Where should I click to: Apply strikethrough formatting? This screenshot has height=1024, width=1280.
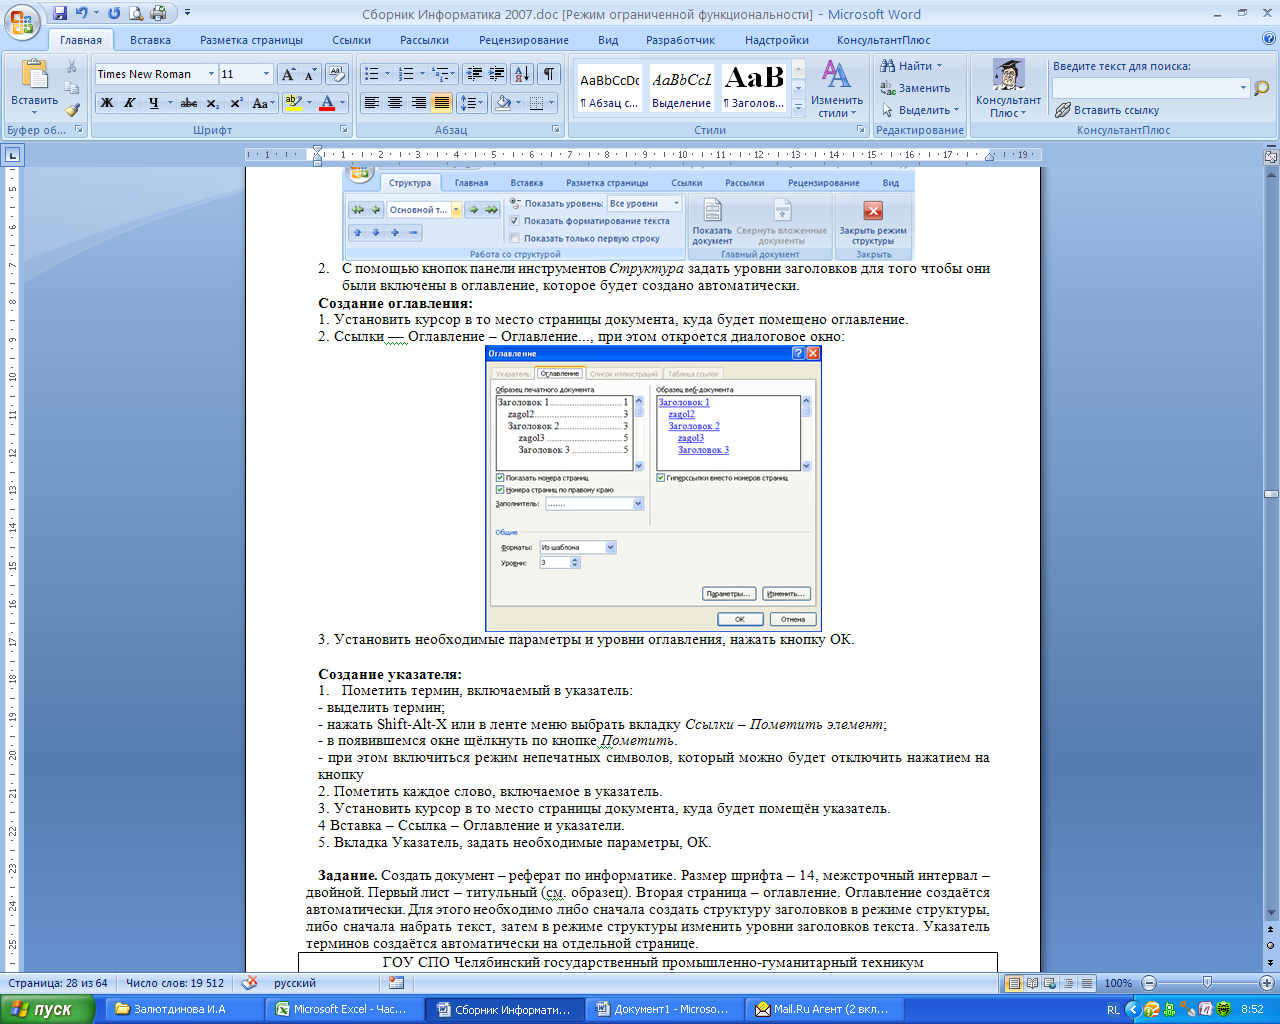[188, 103]
